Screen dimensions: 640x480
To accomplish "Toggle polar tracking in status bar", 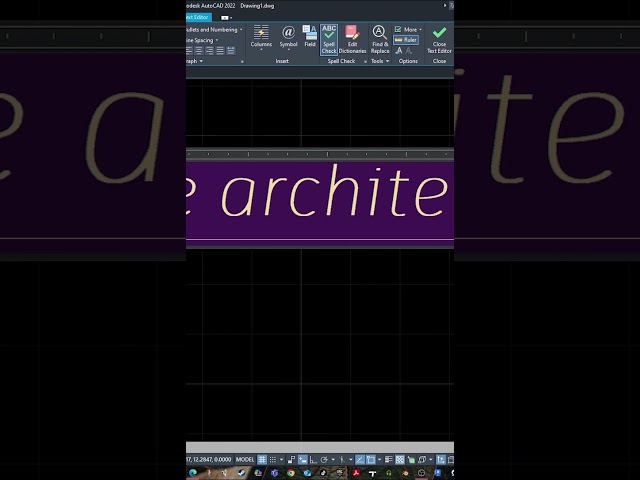I will click(x=324, y=460).
